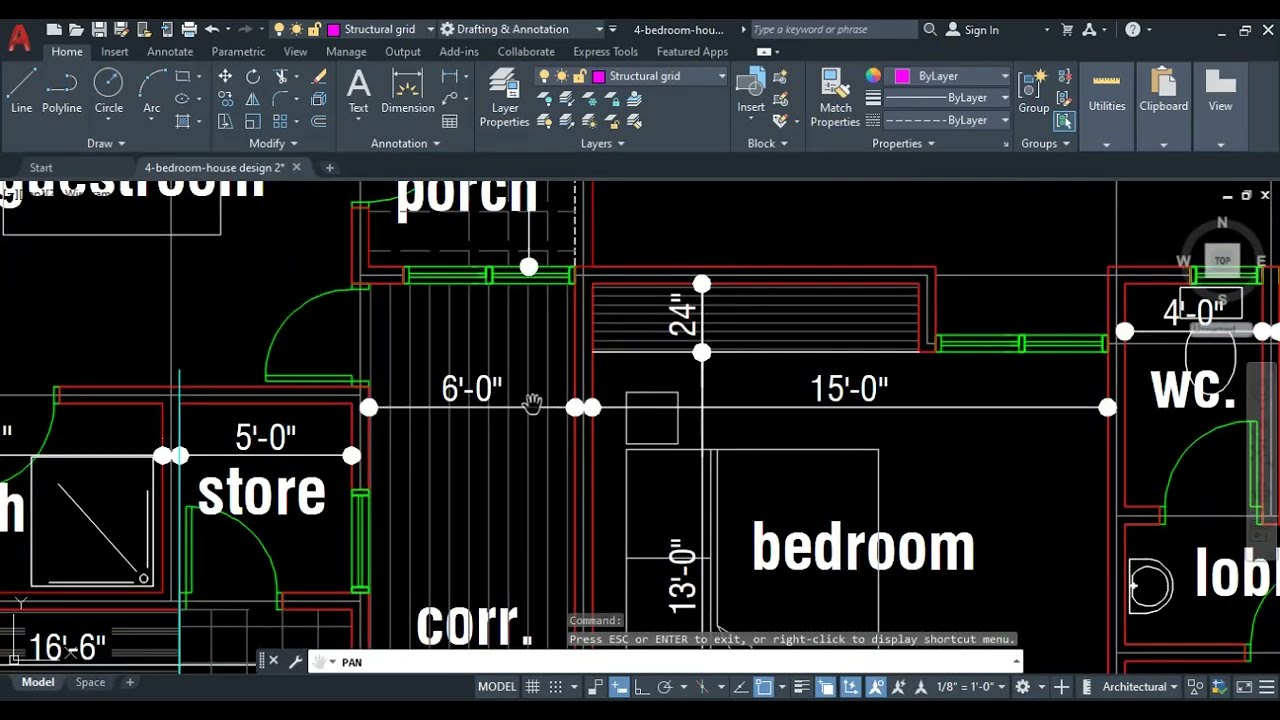This screenshot has width=1280, height=720.
Task: Add a new drawing tab with plus
Action: pyautogui.click(x=329, y=168)
